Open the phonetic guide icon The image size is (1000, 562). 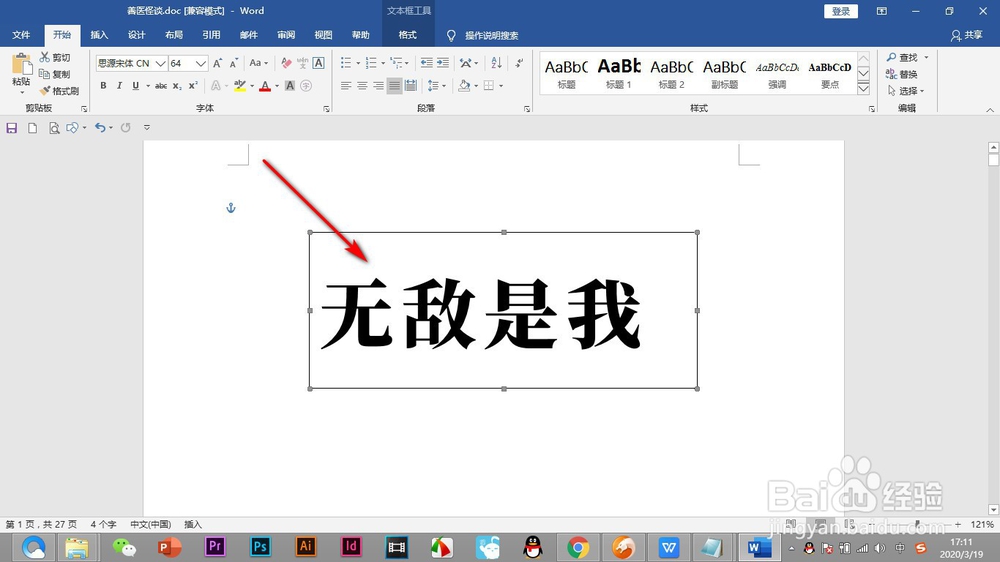(x=302, y=63)
